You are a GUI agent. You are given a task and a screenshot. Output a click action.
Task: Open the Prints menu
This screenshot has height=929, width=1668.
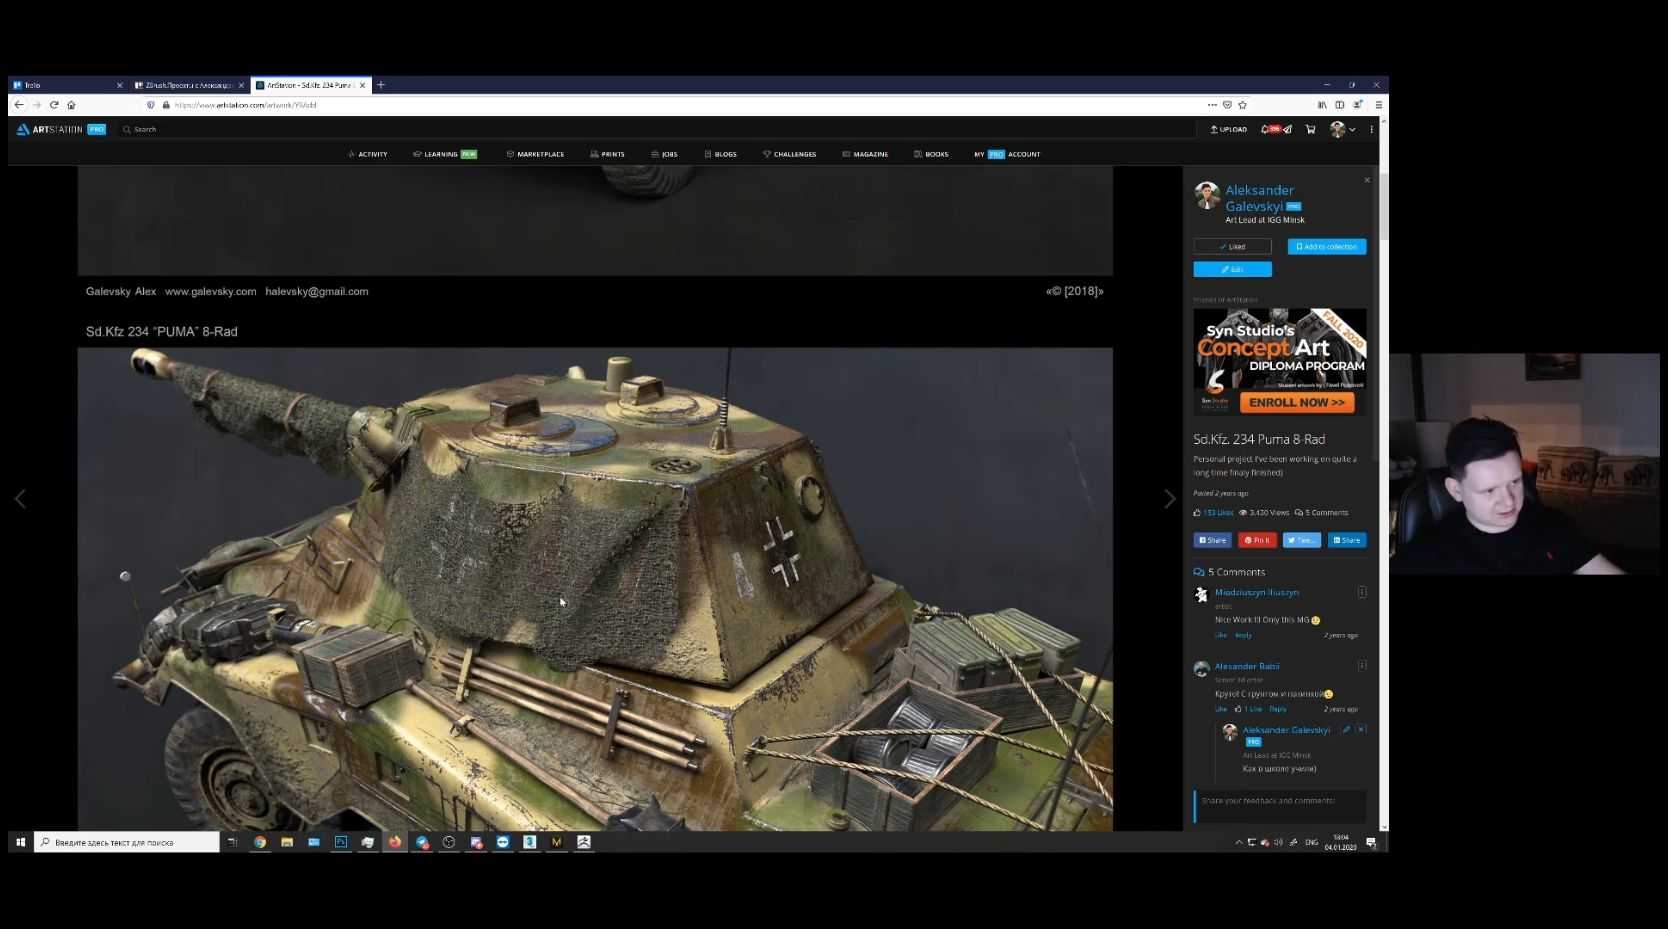coord(608,154)
